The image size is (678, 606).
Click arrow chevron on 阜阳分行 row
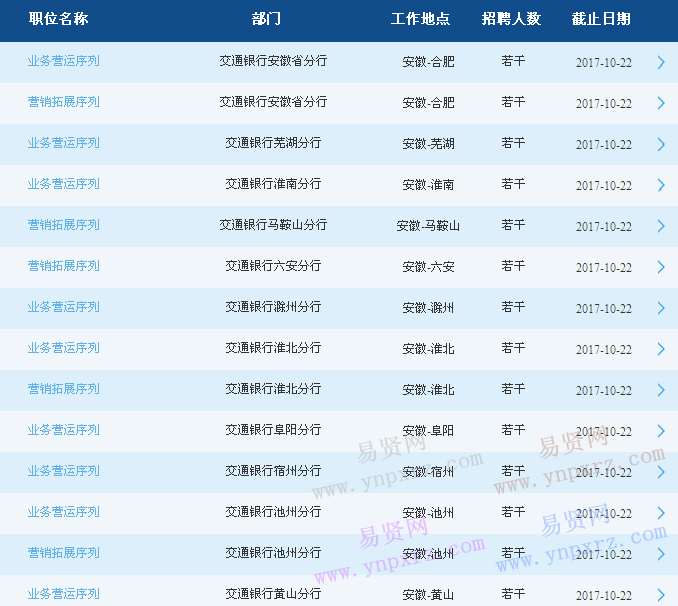(661, 431)
